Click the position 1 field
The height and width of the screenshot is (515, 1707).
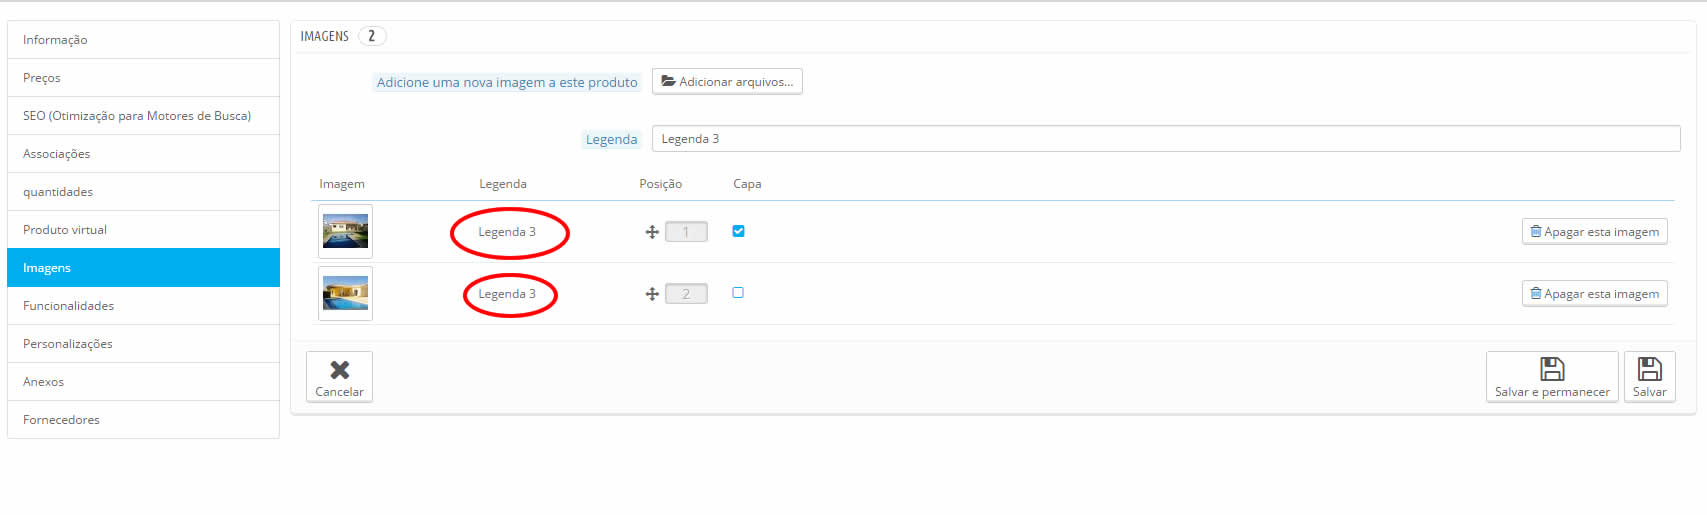point(686,232)
